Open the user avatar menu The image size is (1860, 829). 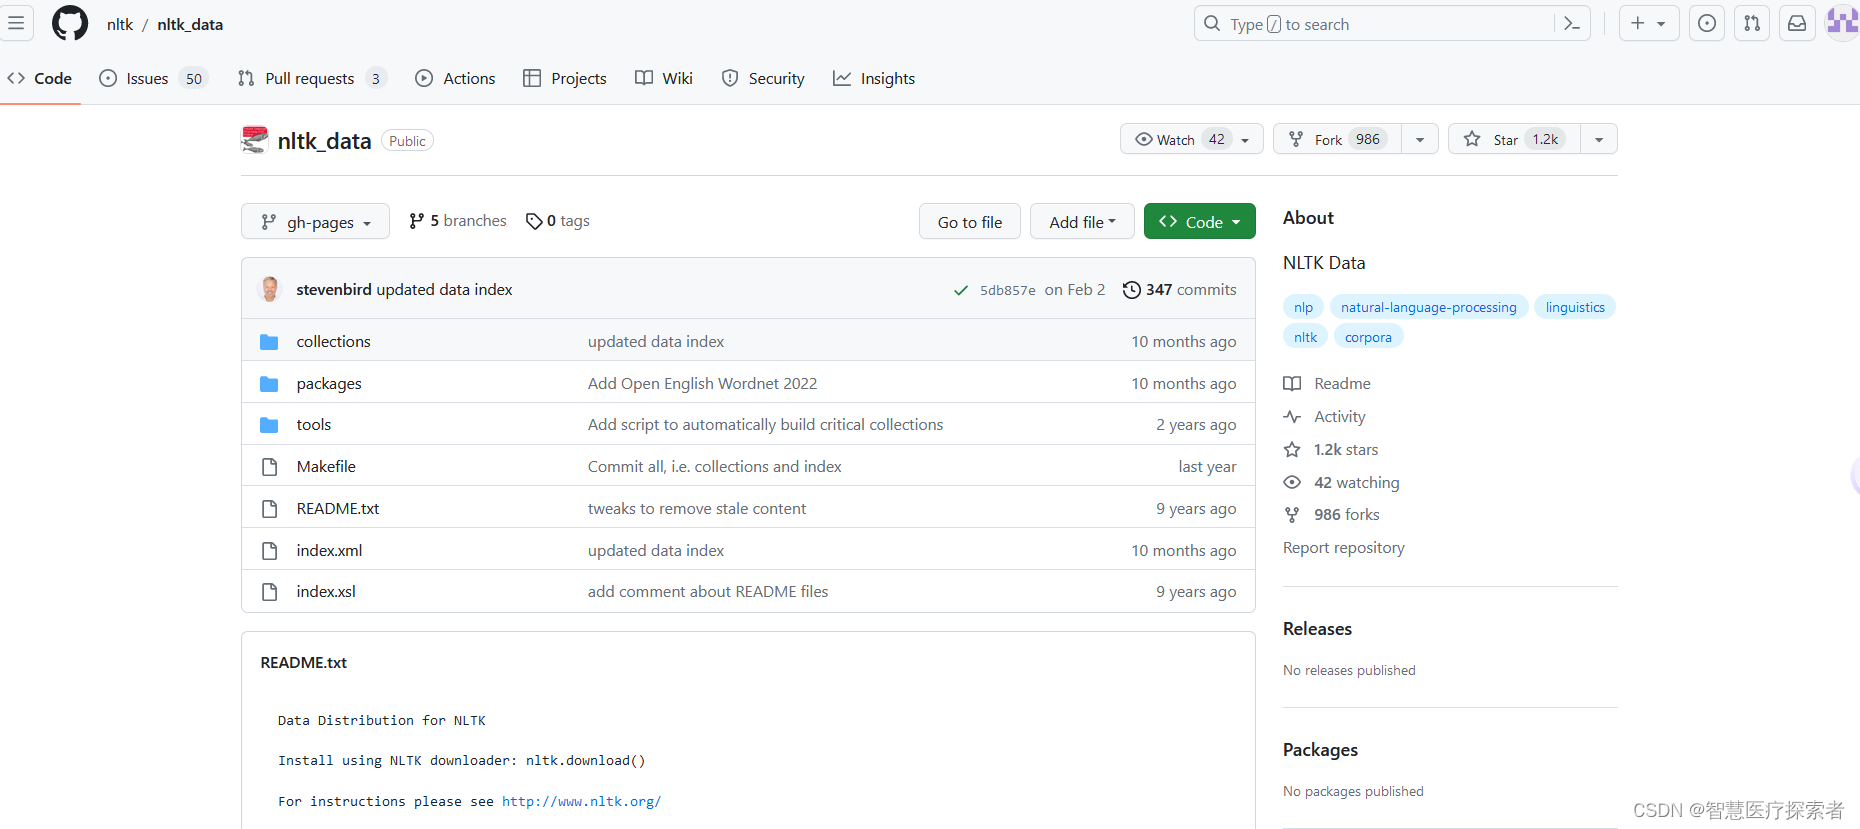pos(1843,22)
